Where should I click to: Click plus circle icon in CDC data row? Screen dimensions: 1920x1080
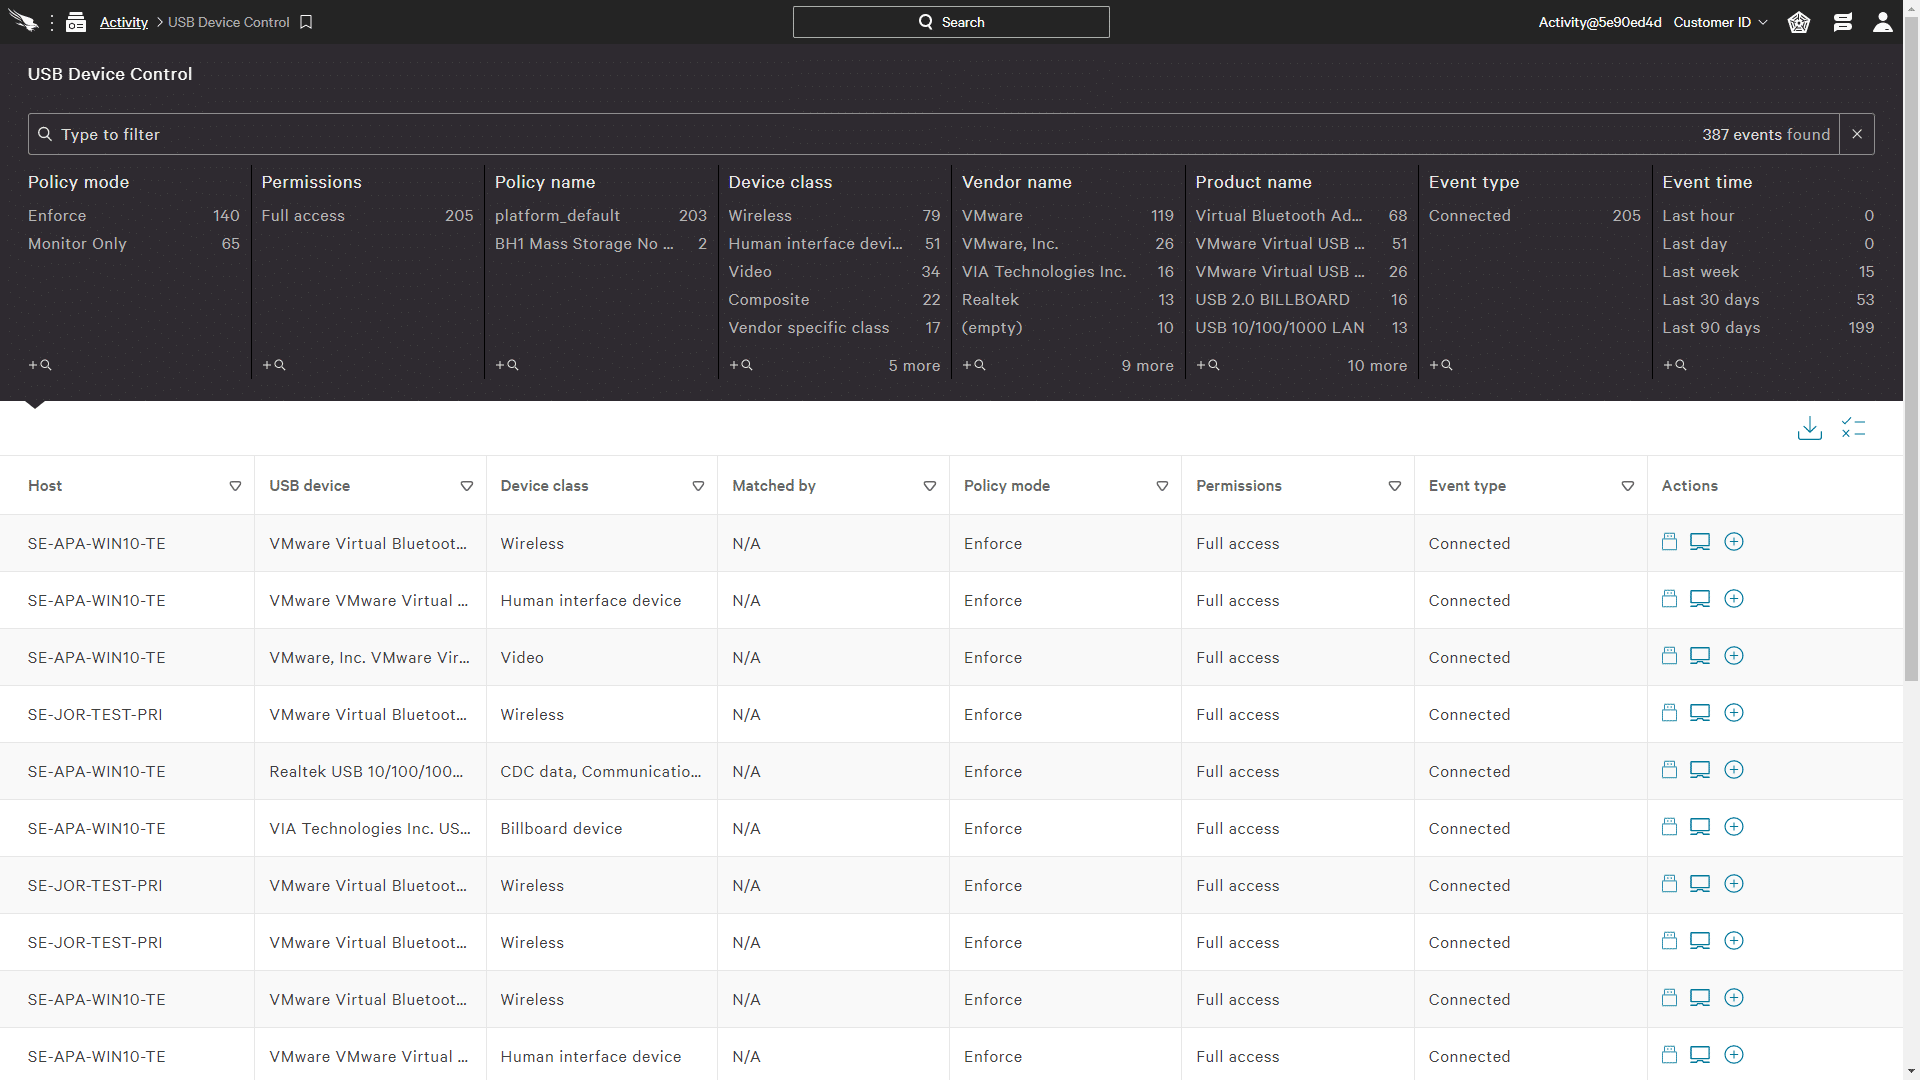1734,770
